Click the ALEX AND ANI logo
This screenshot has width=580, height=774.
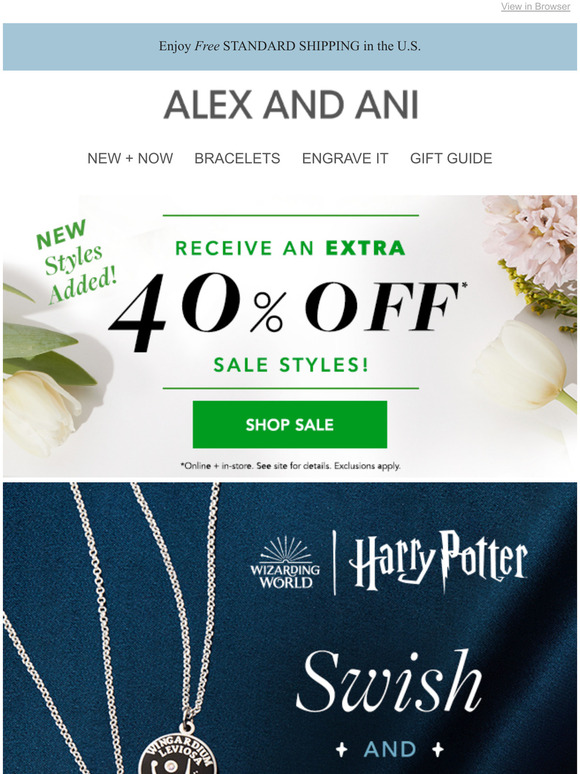pos(291,105)
